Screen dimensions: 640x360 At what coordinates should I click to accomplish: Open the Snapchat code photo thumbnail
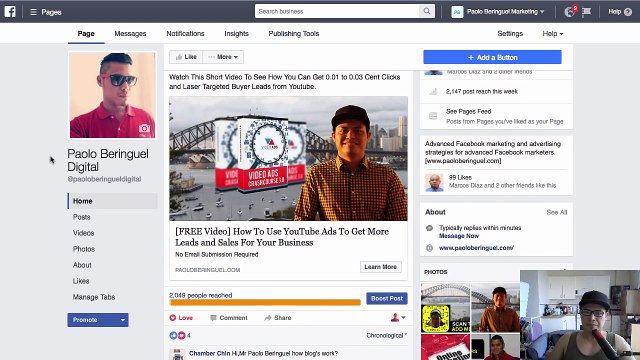tap(446, 308)
